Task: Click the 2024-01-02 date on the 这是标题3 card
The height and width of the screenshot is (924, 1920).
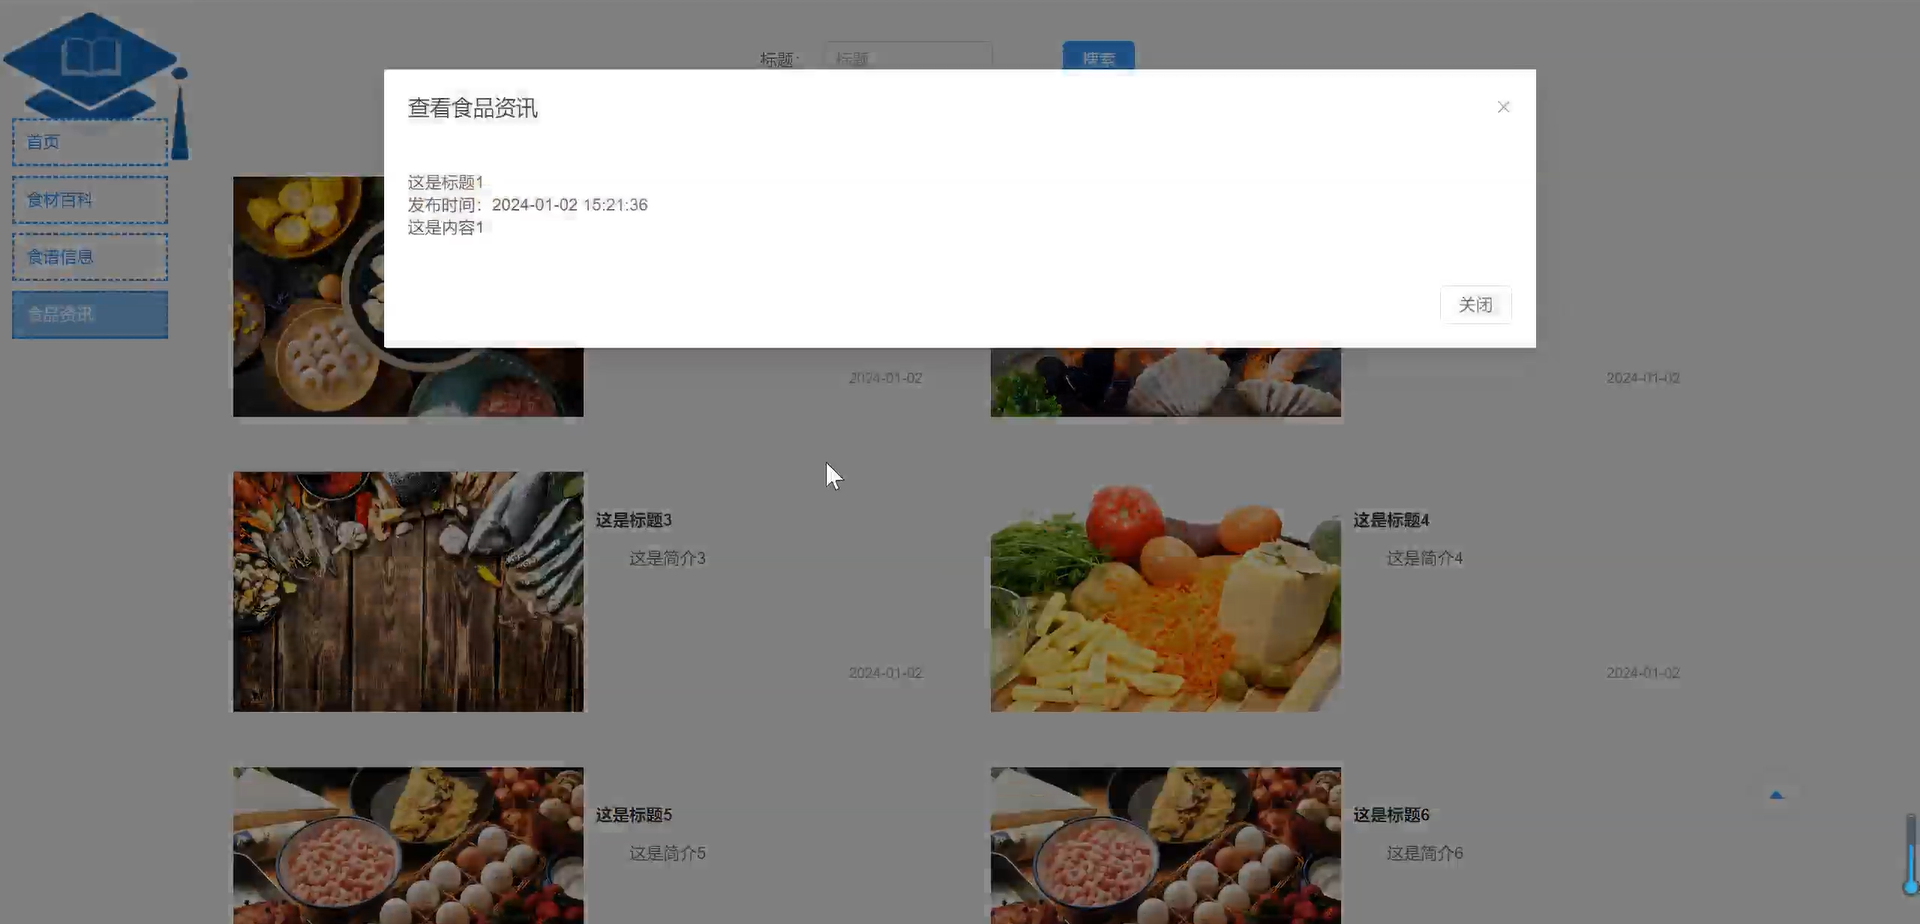Action: pos(885,673)
